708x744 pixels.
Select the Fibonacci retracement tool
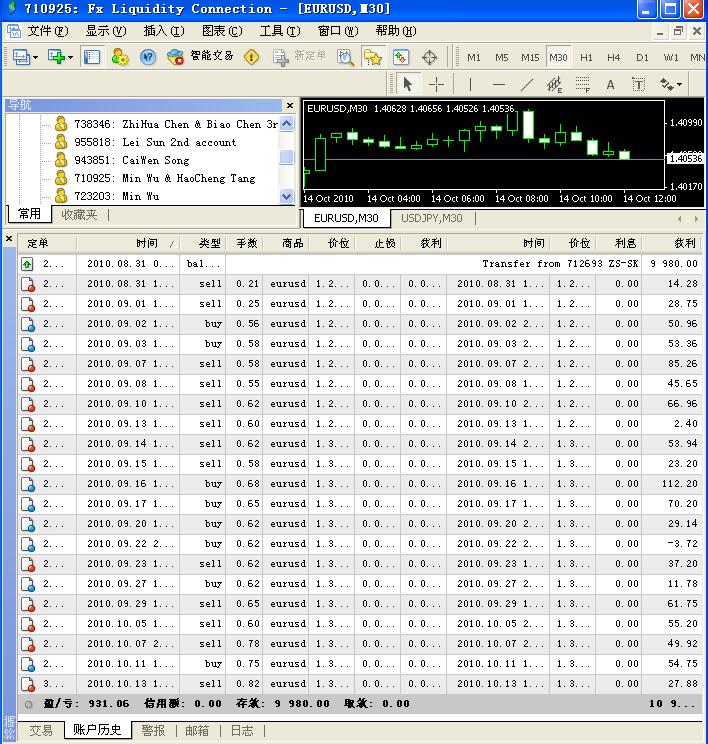582,84
